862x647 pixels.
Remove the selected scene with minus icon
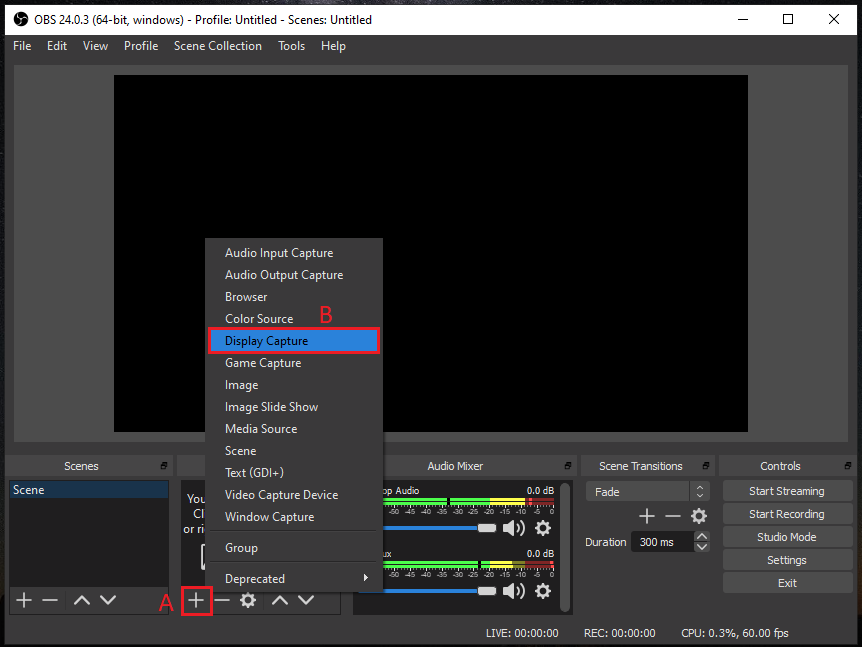tap(50, 600)
